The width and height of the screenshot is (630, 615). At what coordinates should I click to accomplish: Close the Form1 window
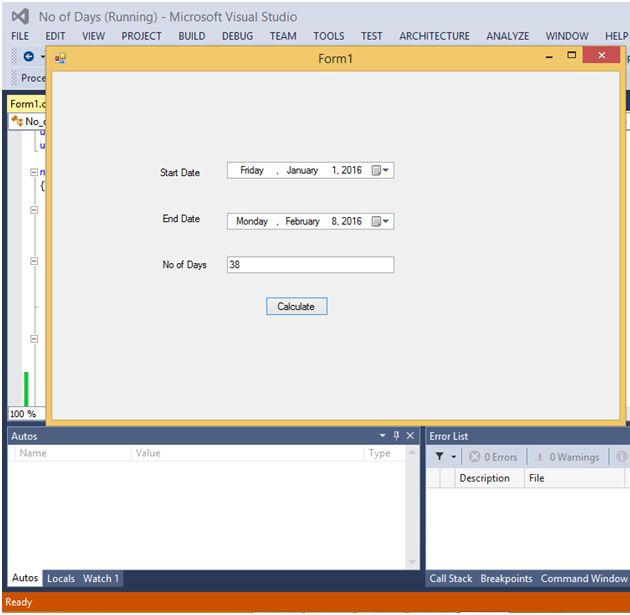coord(601,55)
